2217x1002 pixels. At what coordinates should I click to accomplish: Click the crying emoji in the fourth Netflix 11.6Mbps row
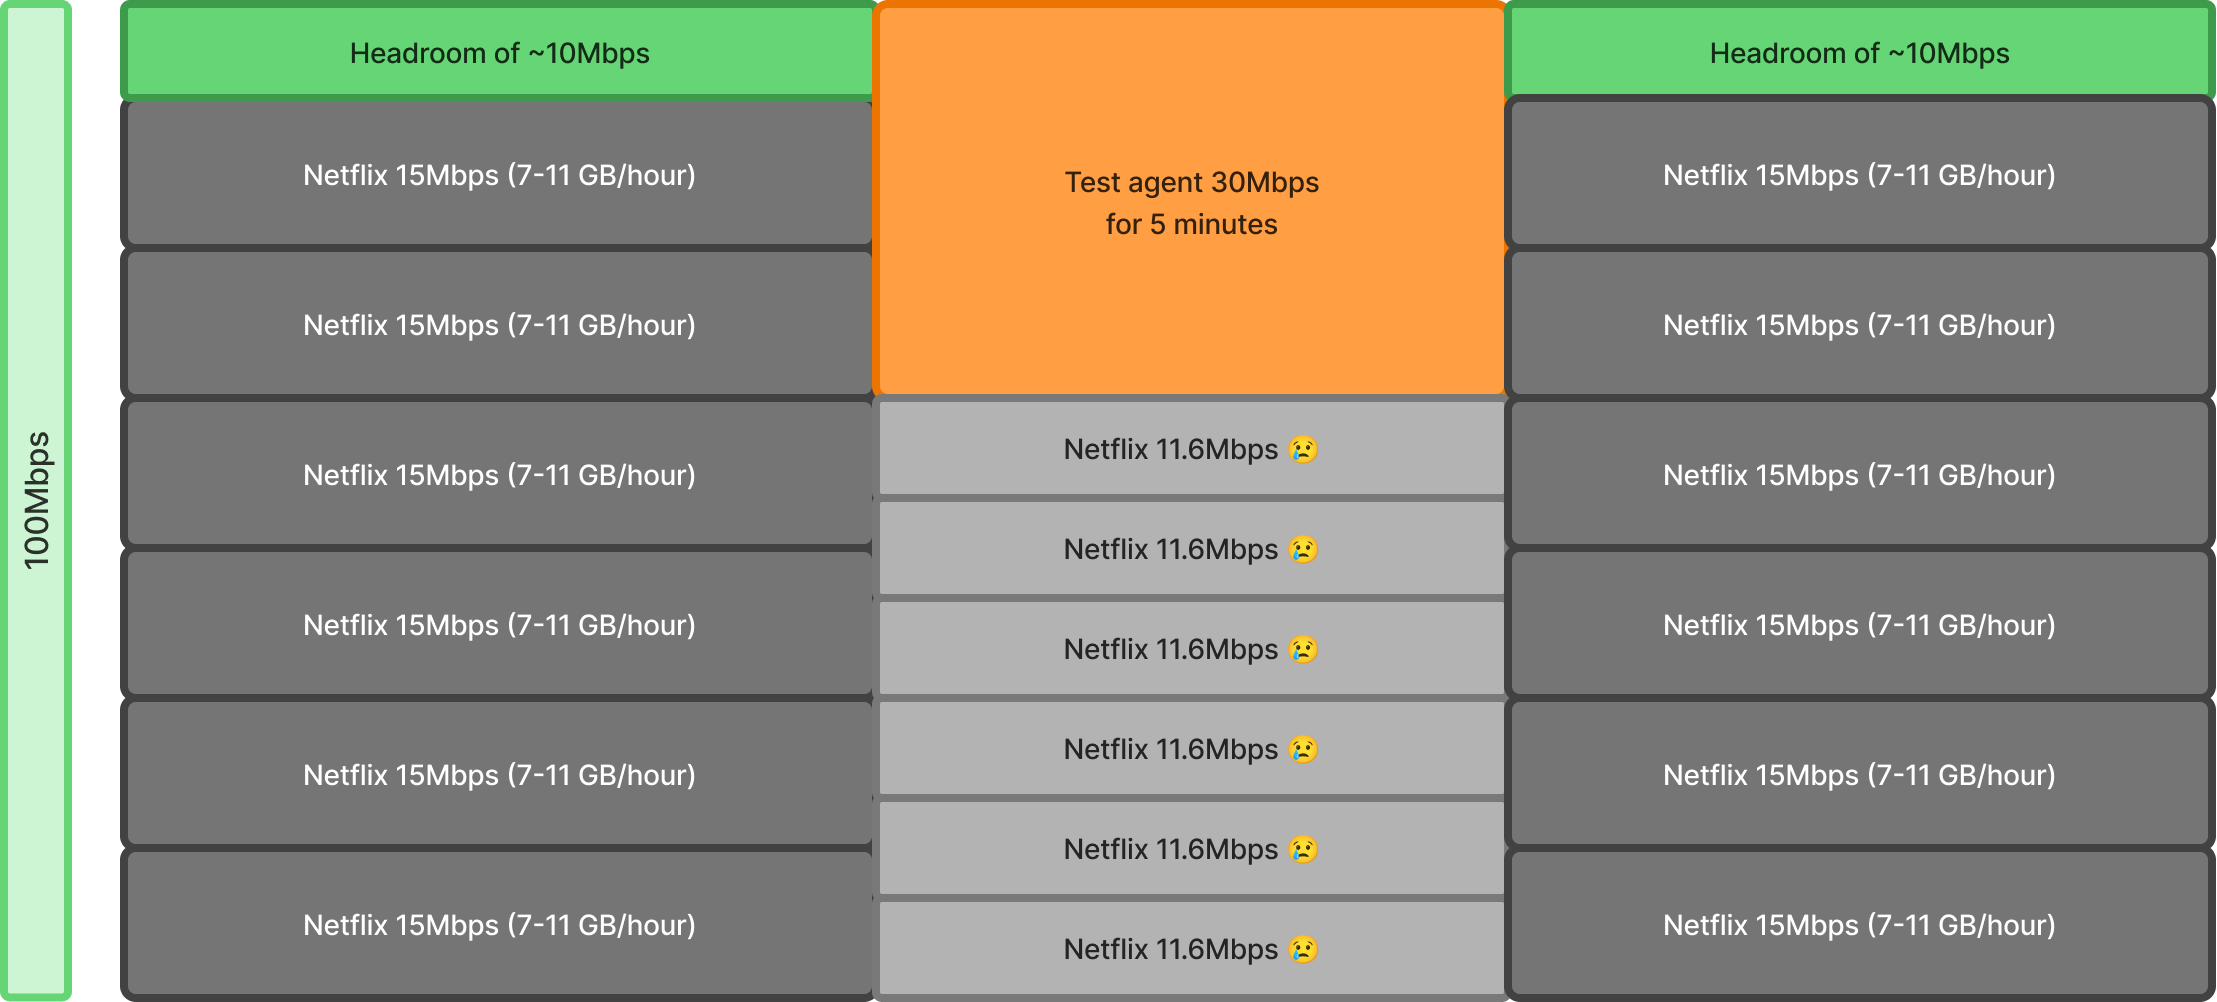pyautogui.click(x=1302, y=750)
